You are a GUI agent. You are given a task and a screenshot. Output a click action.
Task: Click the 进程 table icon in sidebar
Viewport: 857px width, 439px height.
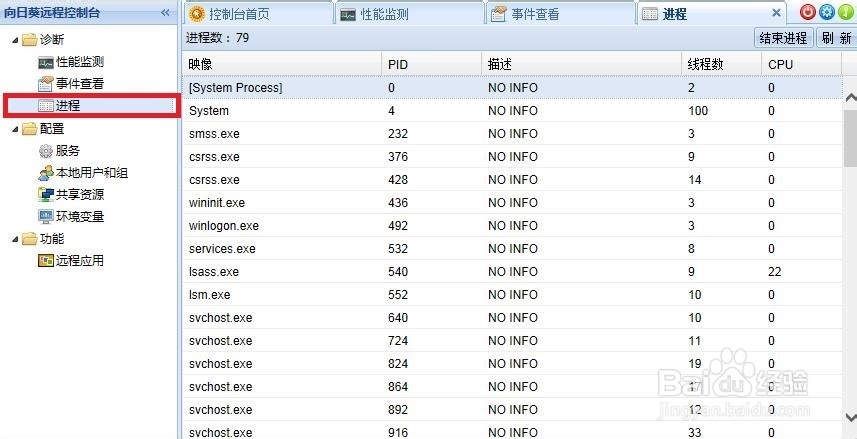46,106
